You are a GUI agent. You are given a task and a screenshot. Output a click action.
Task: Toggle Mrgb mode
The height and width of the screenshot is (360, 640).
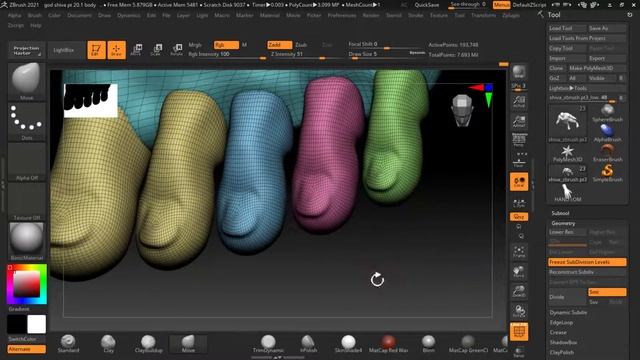[195, 45]
